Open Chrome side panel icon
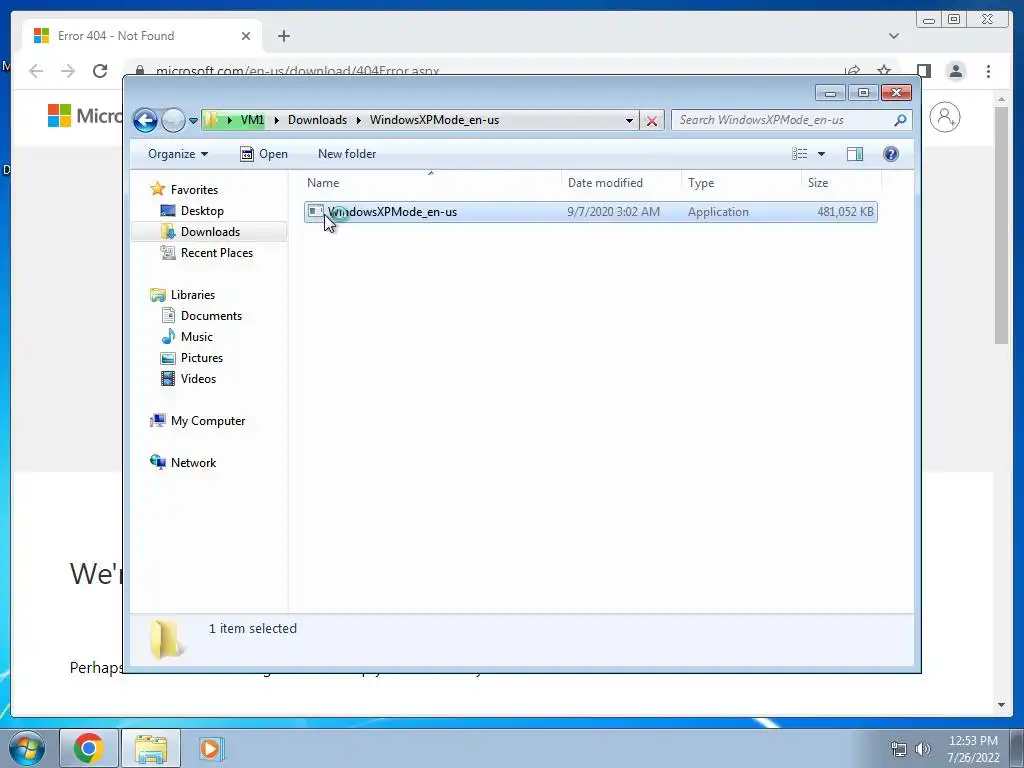The width and height of the screenshot is (1024, 768). pos(923,71)
